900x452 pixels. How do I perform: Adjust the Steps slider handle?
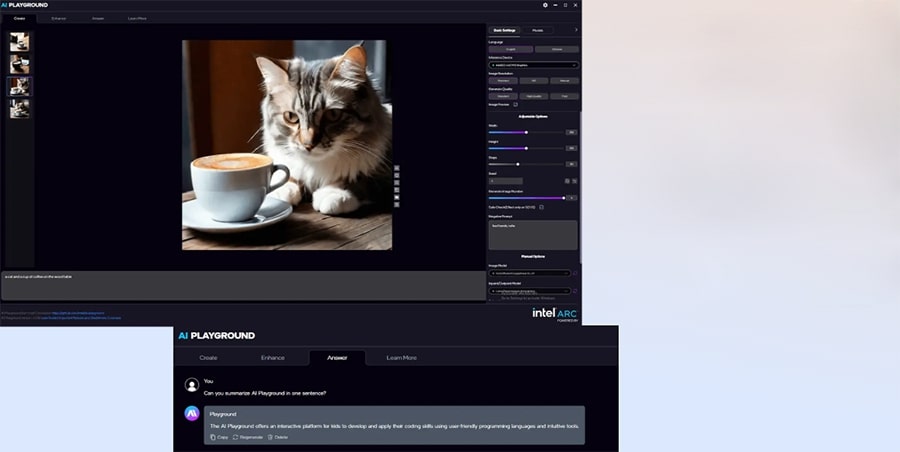tap(517, 164)
